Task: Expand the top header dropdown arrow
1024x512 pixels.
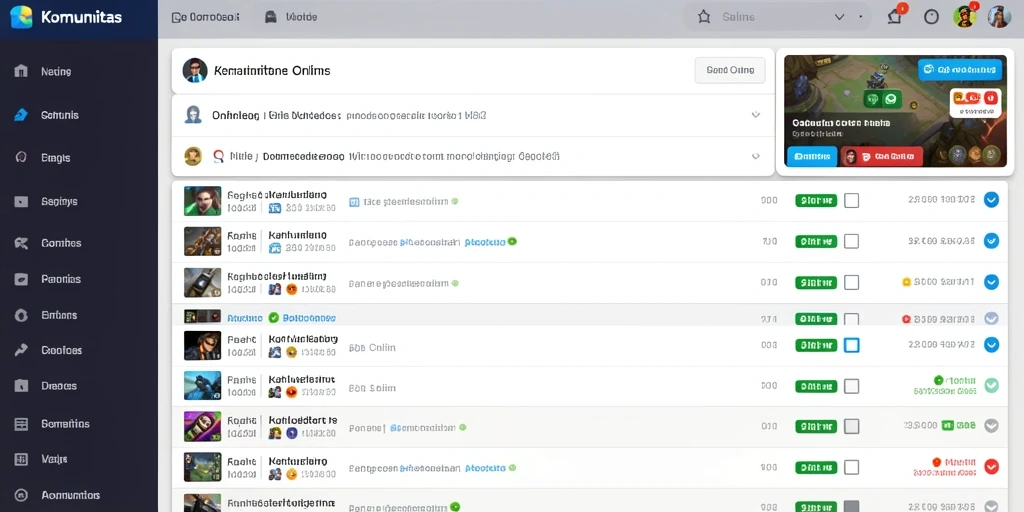Action: click(840, 17)
